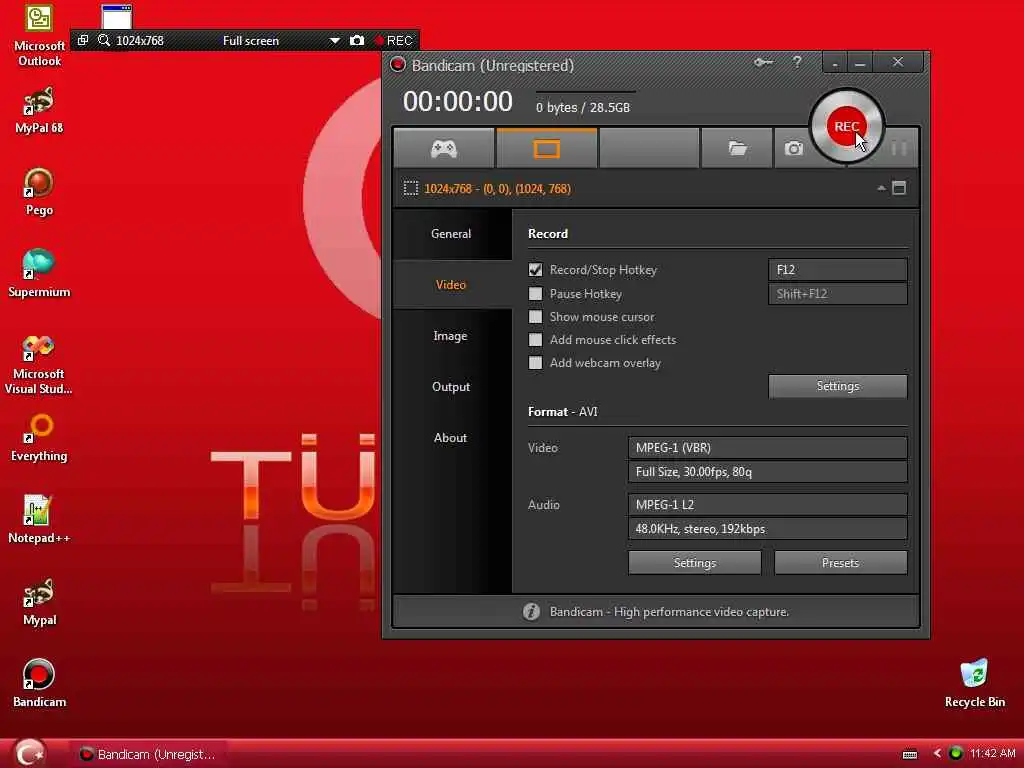Open the General tab
Image resolution: width=1024 pixels, height=768 pixels.
click(x=452, y=234)
